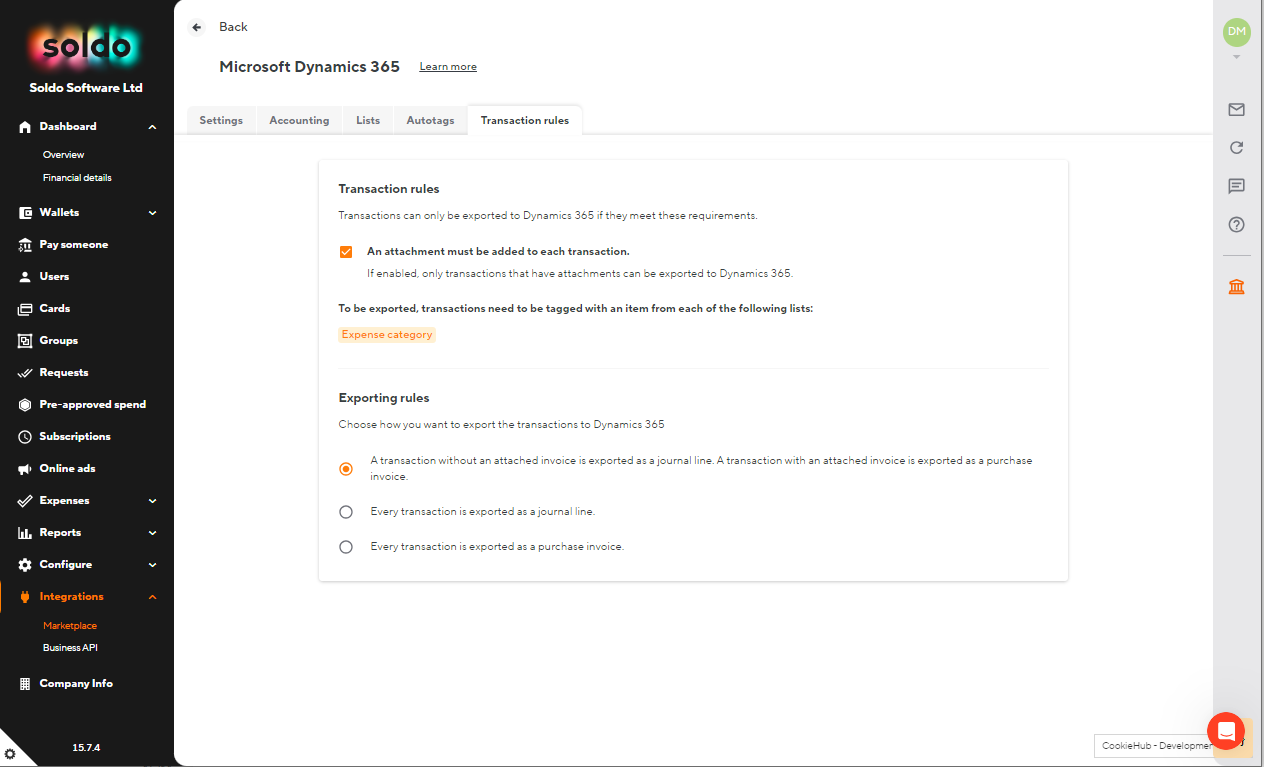Image resolution: width=1264 pixels, height=767 pixels.
Task: Click the Expenses icon in sidebar
Action: (x=25, y=501)
